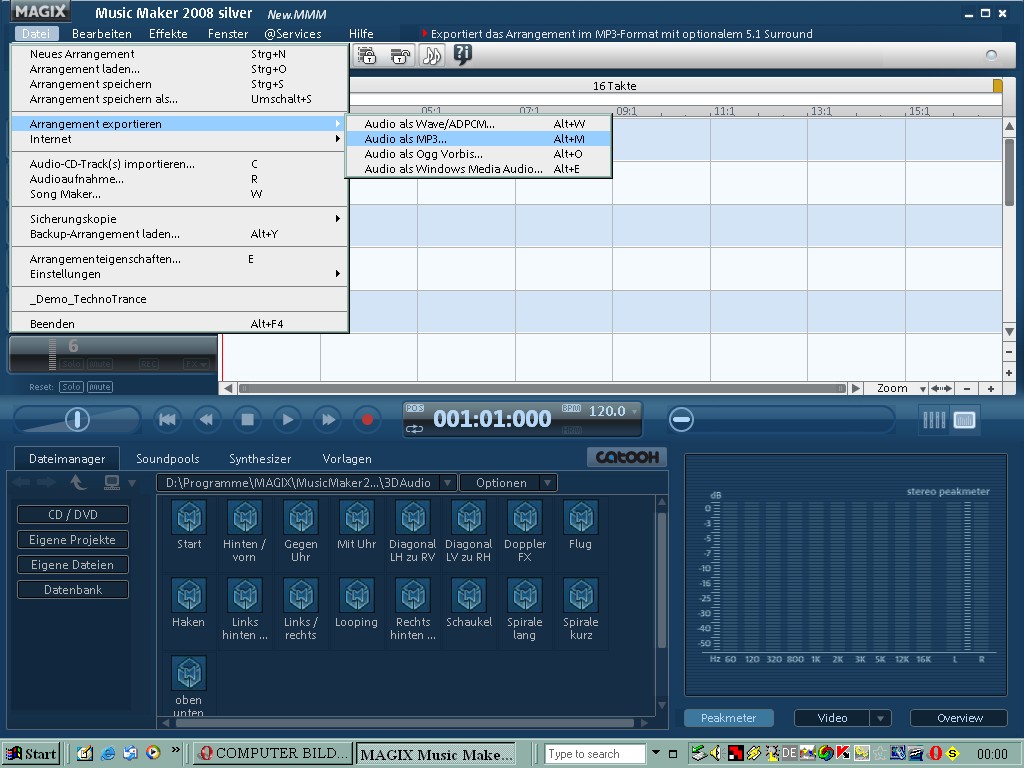Switch to the Vorlagen tab

point(347,459)
